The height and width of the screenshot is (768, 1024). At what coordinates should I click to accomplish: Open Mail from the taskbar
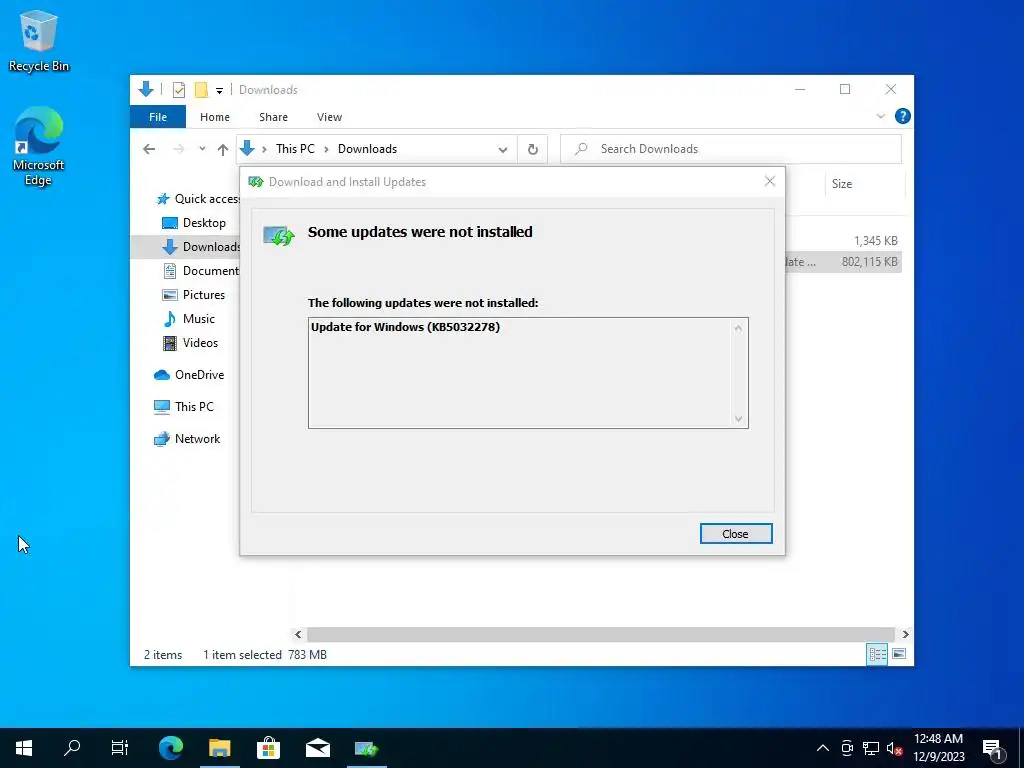(x=318, y=748)
